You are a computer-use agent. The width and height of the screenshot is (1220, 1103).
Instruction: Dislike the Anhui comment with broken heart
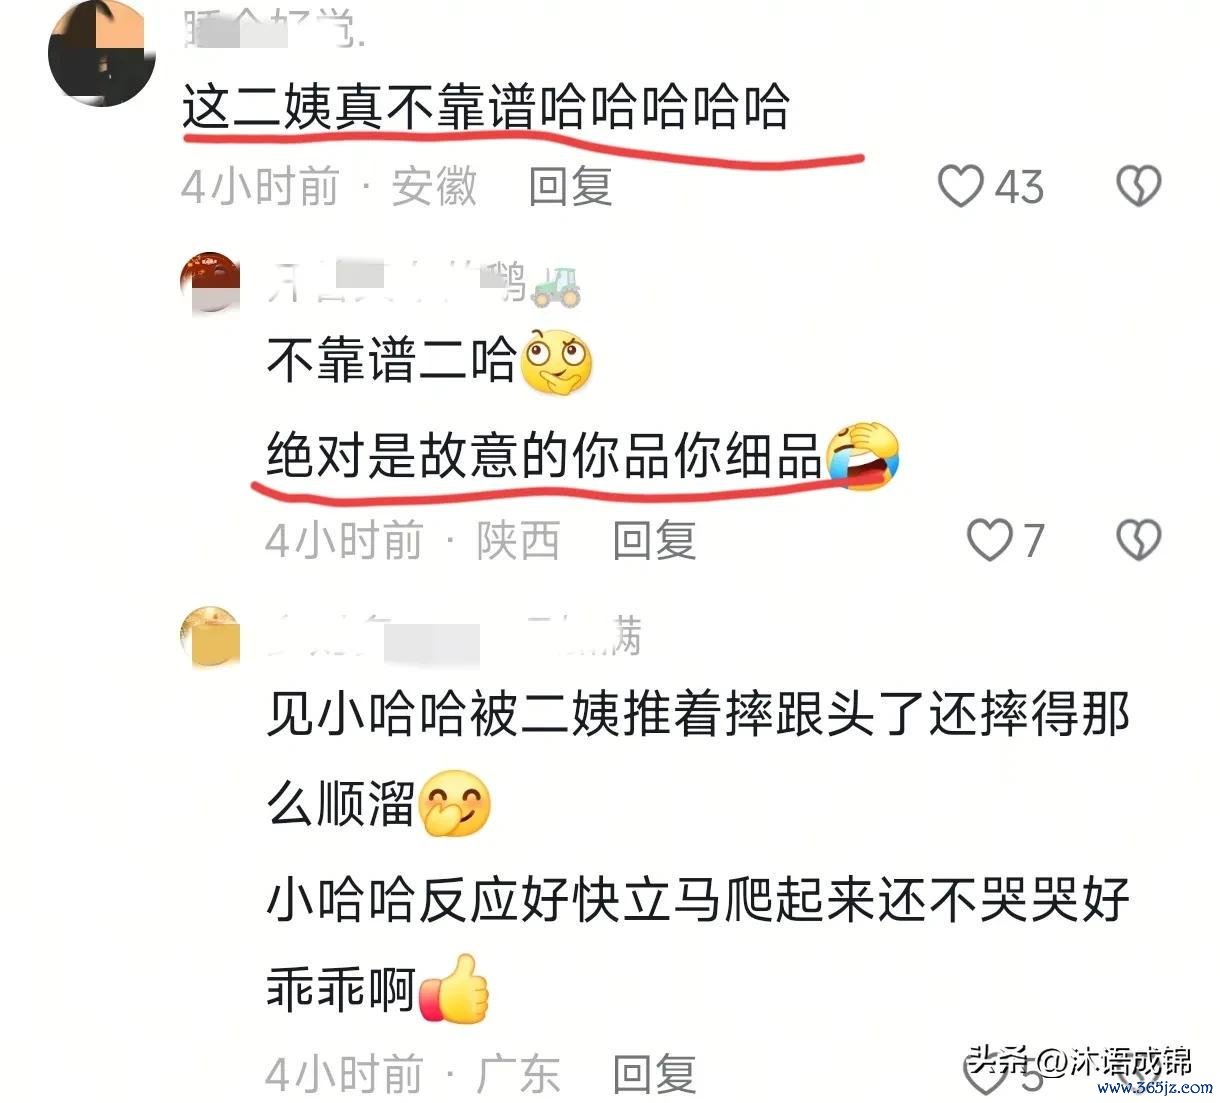pyautogui.click(x=1138, y=187)
